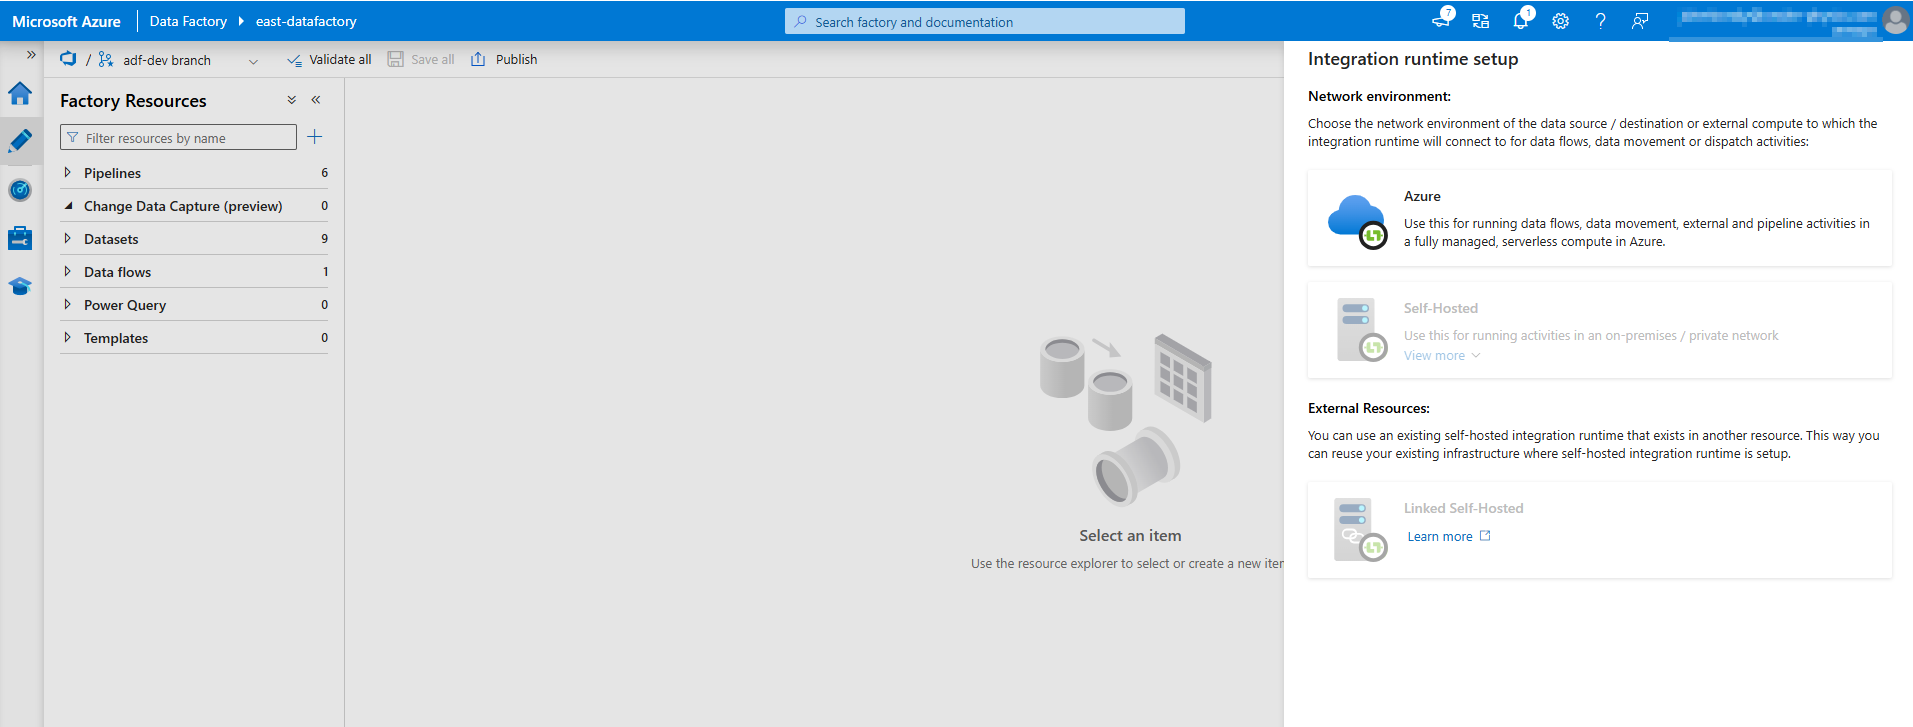Open the Learning center graduation cap icon

coord(20,286)
